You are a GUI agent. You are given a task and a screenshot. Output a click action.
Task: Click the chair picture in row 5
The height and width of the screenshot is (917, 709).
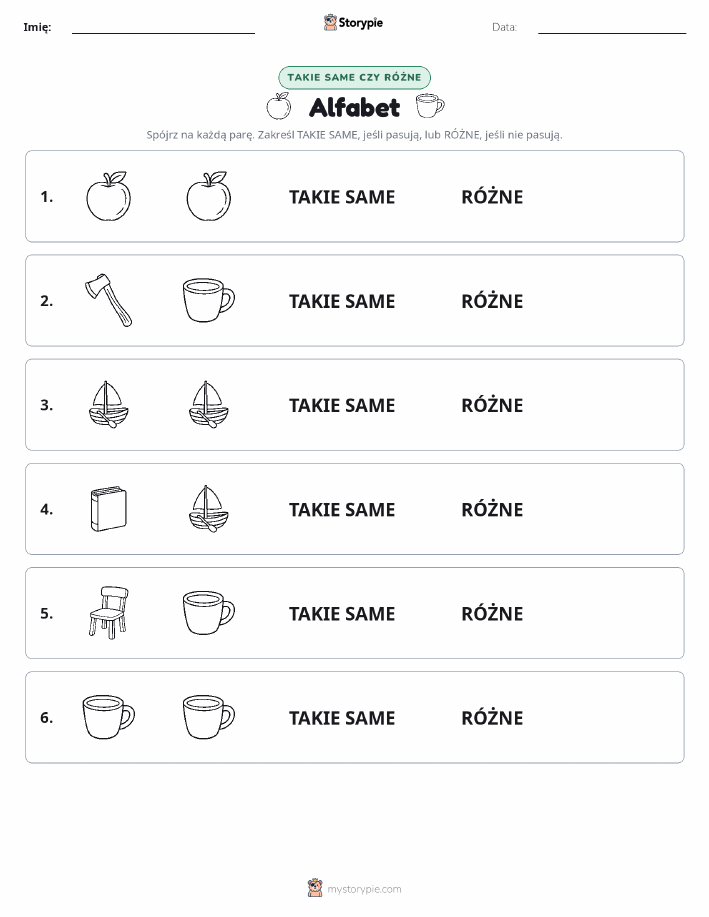(x=109, y=612)
